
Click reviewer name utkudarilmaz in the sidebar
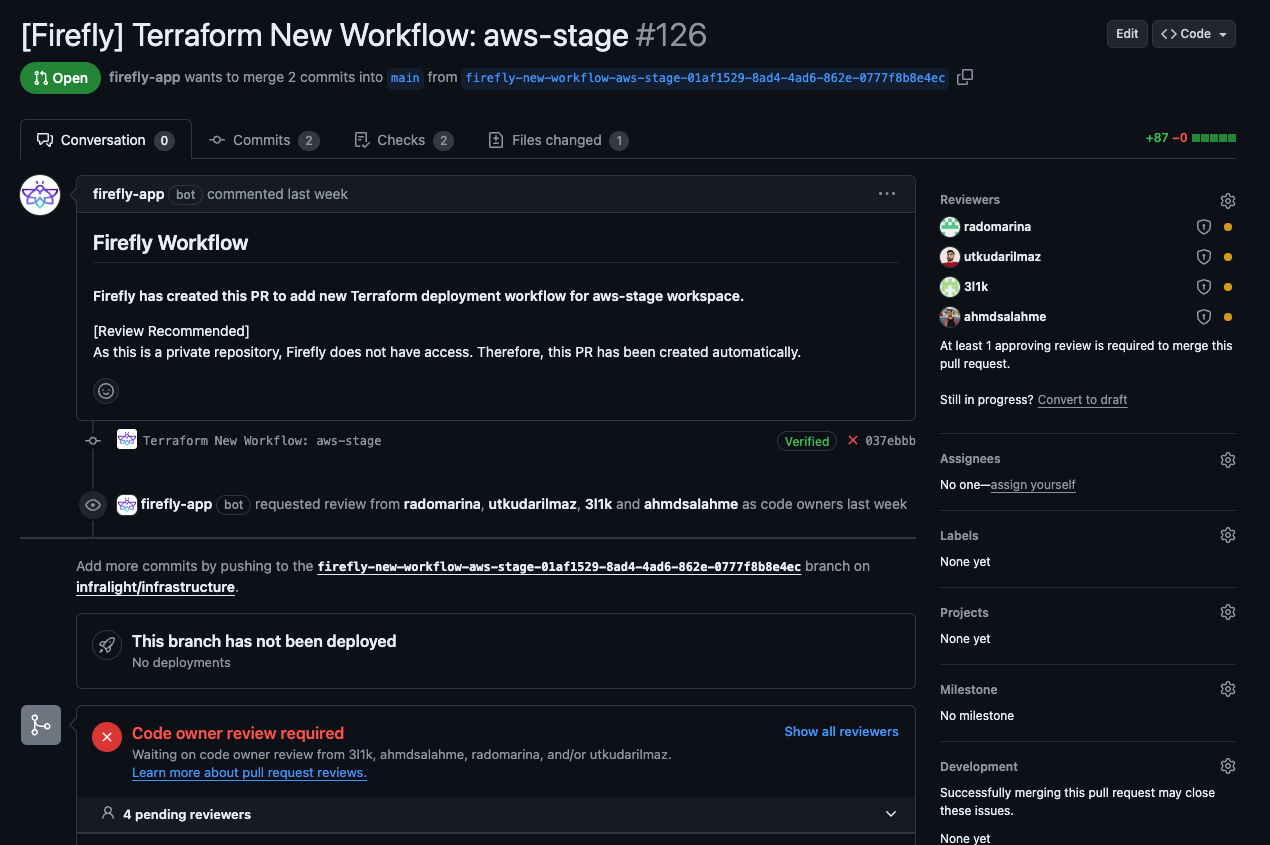coord(1002,257)
